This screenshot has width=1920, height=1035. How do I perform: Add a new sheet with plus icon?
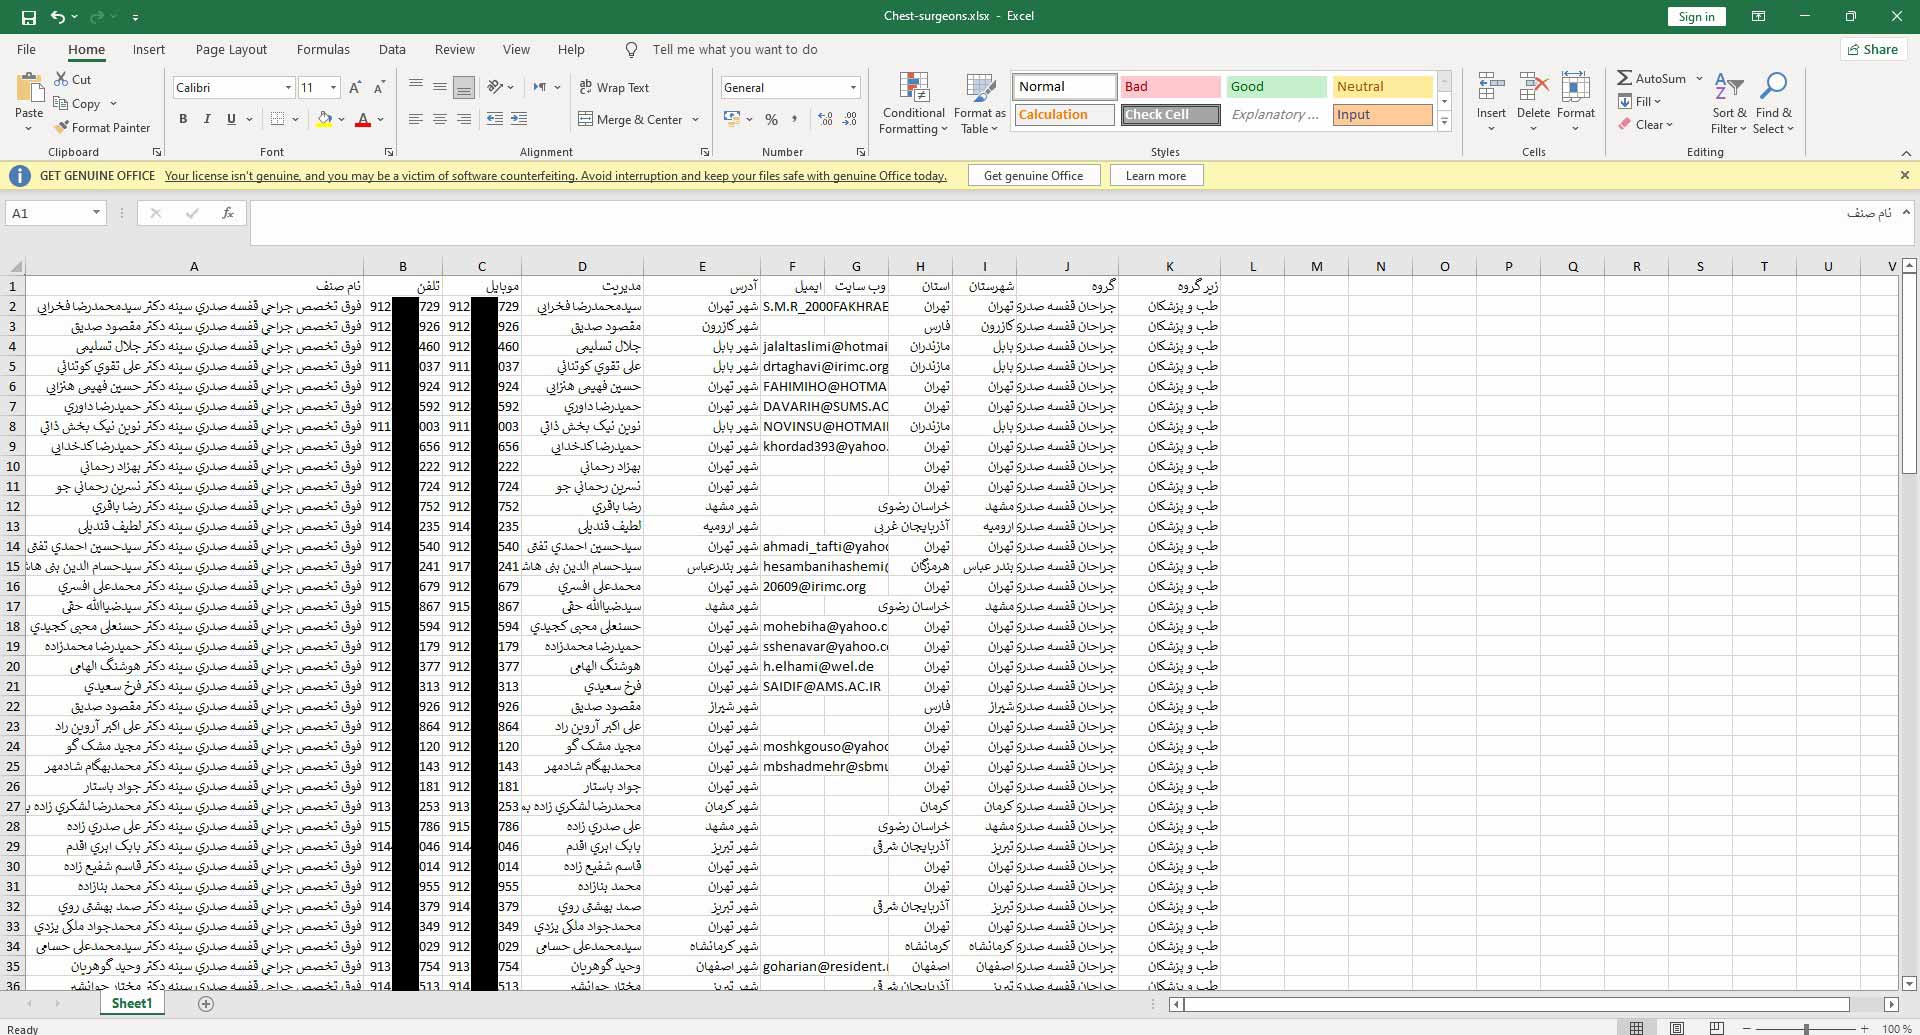(x=206, y=1004)
